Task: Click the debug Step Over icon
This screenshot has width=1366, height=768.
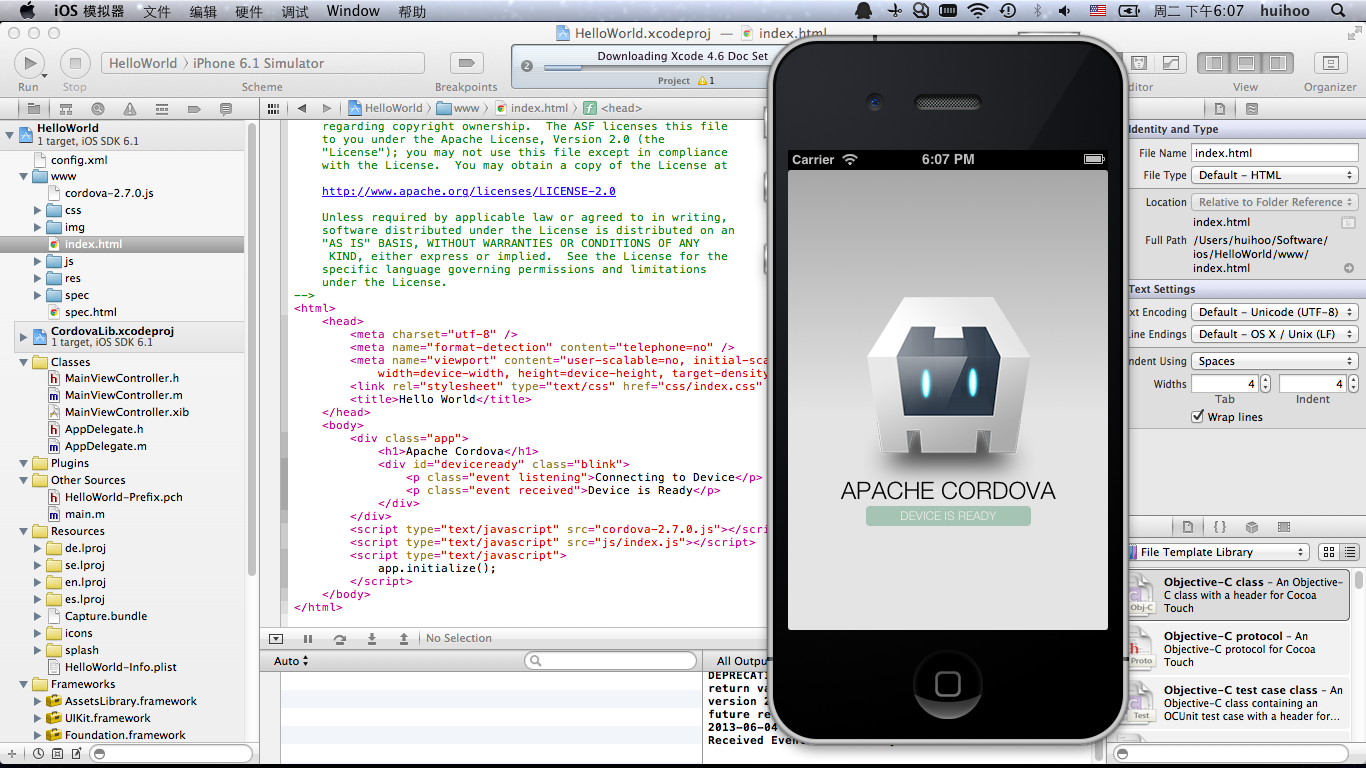Action: [340, 639]
